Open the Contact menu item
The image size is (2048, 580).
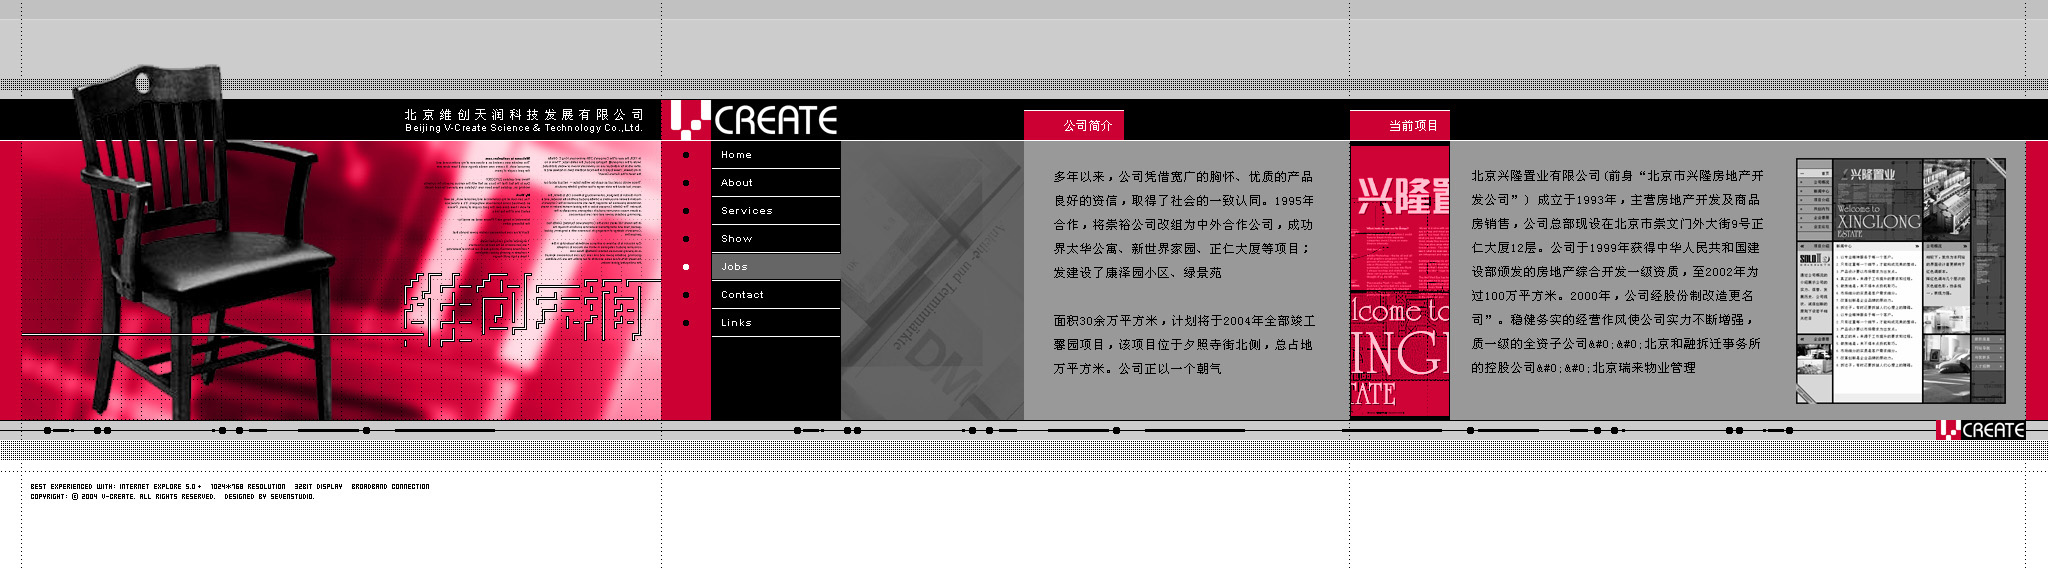[776, 295]
